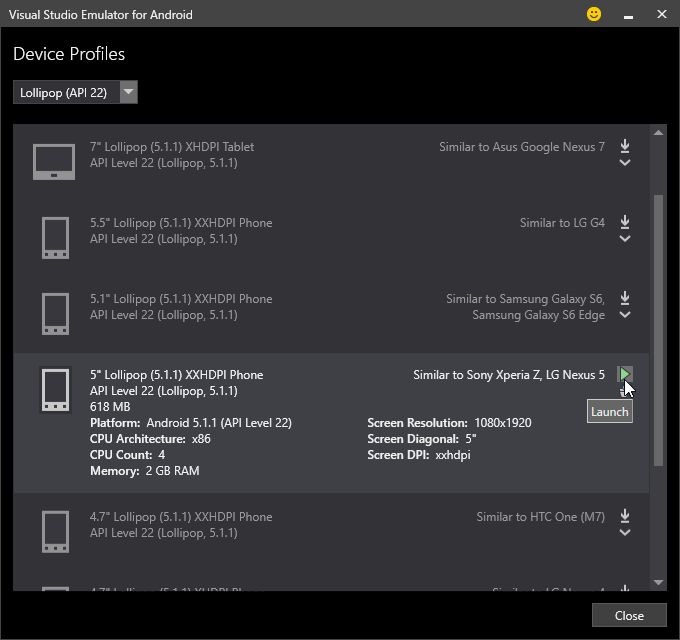
Task: Expand details for the 5.1" Galaxy S6 profile
Action: (625, 315)
